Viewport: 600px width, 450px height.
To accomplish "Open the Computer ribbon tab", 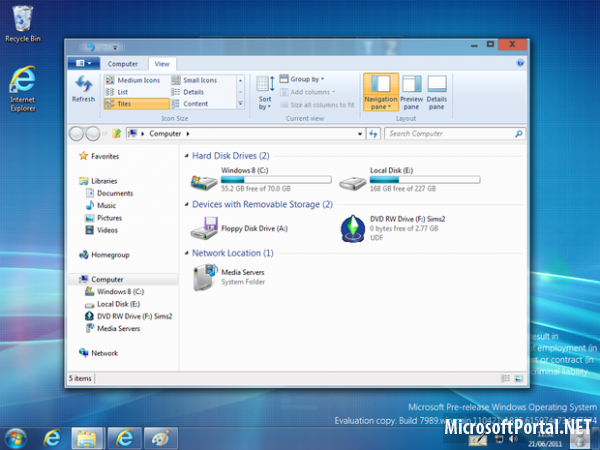I will [122, 64].
